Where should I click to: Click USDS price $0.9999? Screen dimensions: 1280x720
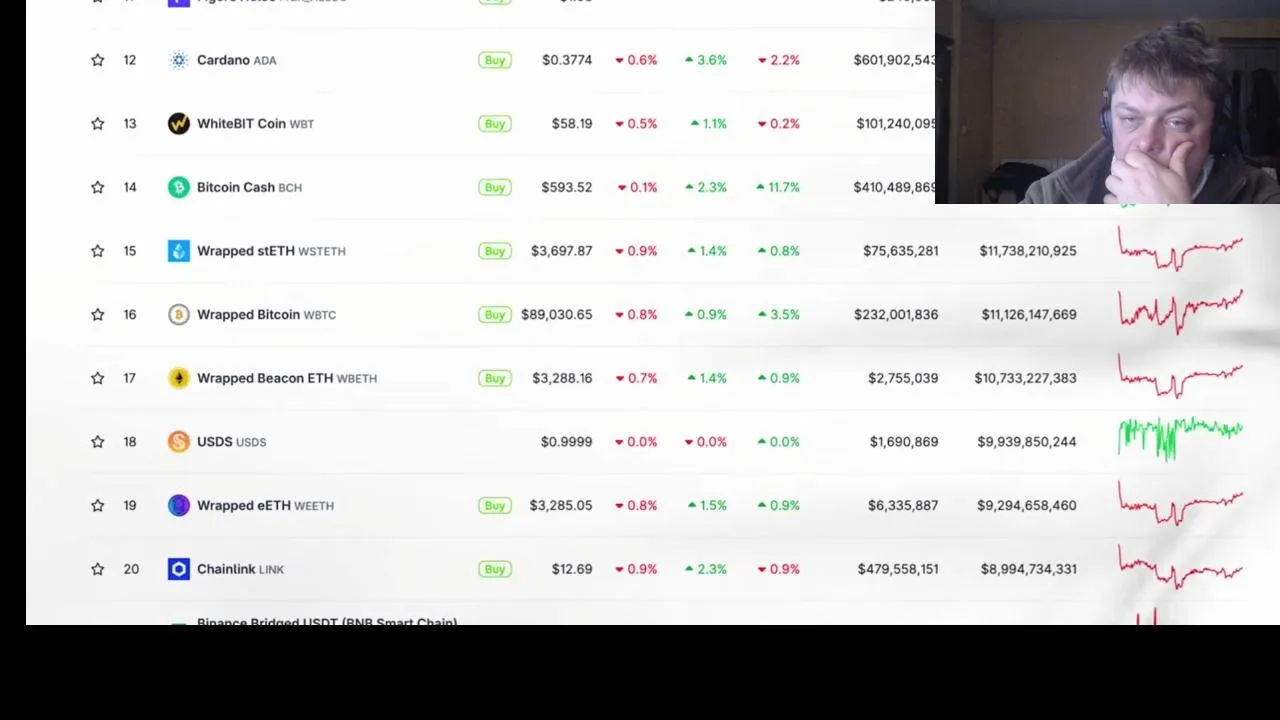[567, 442]
